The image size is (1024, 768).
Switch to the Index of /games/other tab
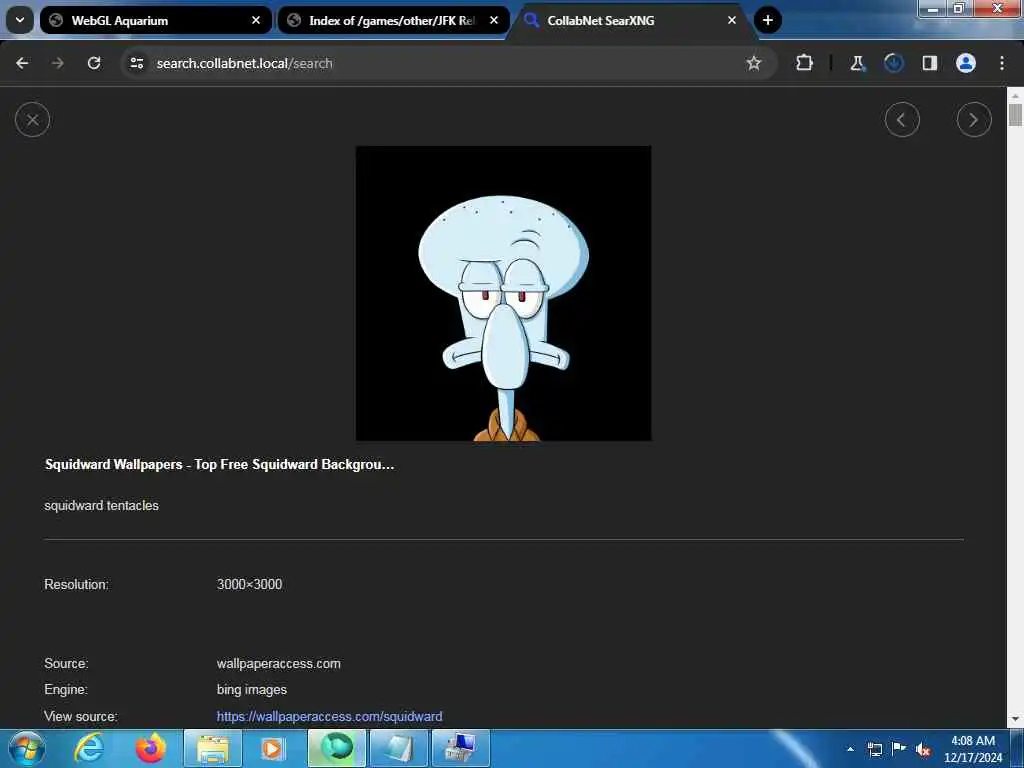[393, 20]
